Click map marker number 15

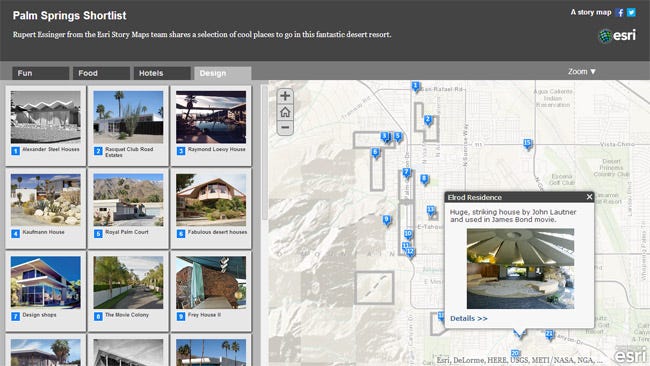[527, 143]
